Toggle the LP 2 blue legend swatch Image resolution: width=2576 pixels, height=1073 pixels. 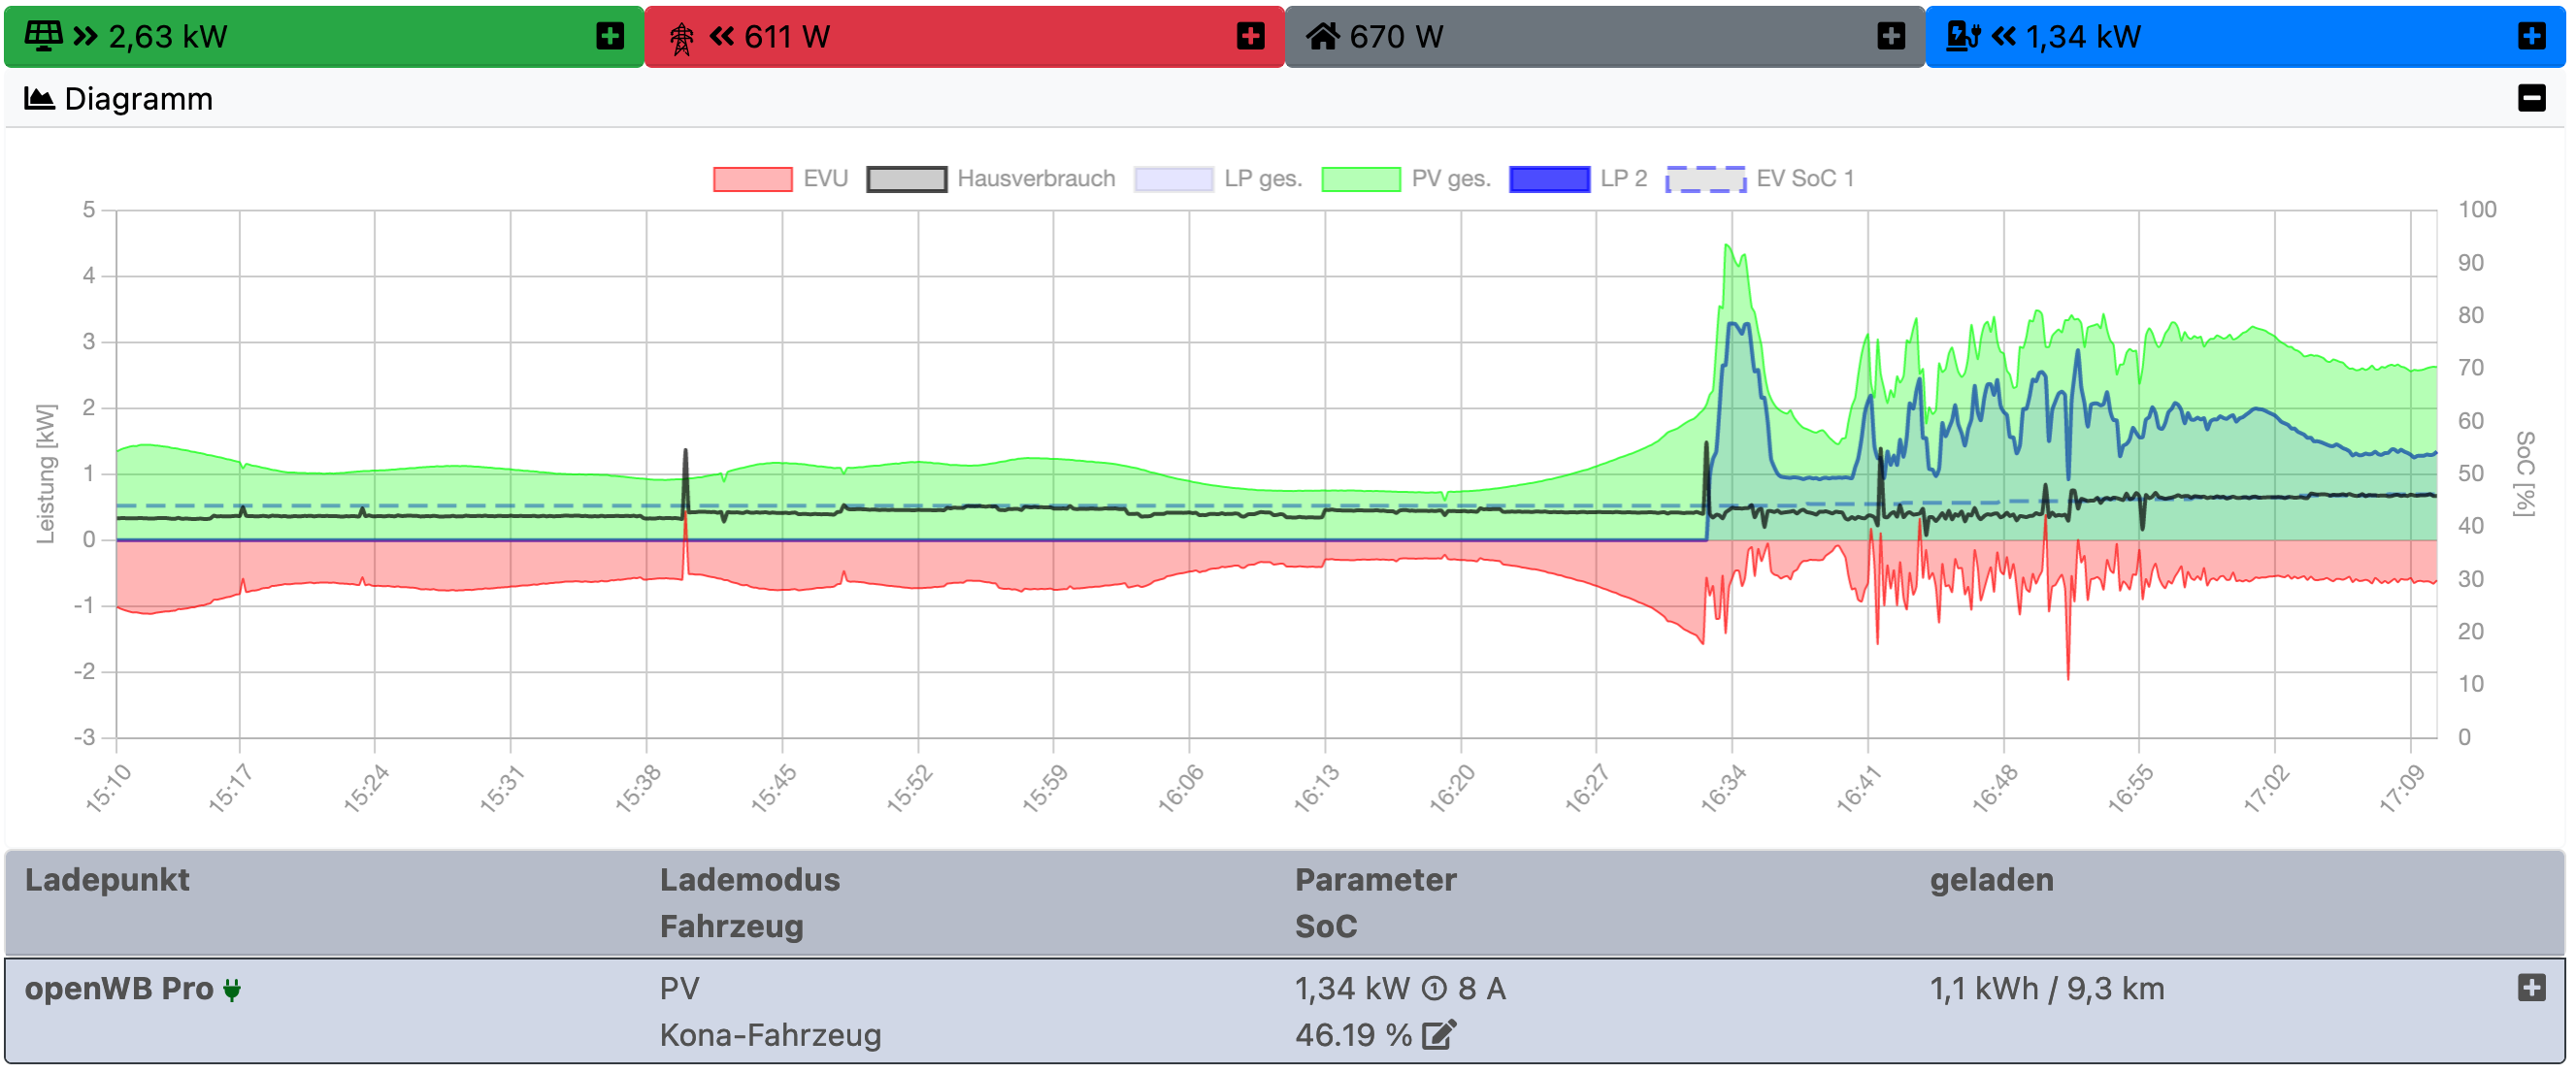(x=1549, y=179)
